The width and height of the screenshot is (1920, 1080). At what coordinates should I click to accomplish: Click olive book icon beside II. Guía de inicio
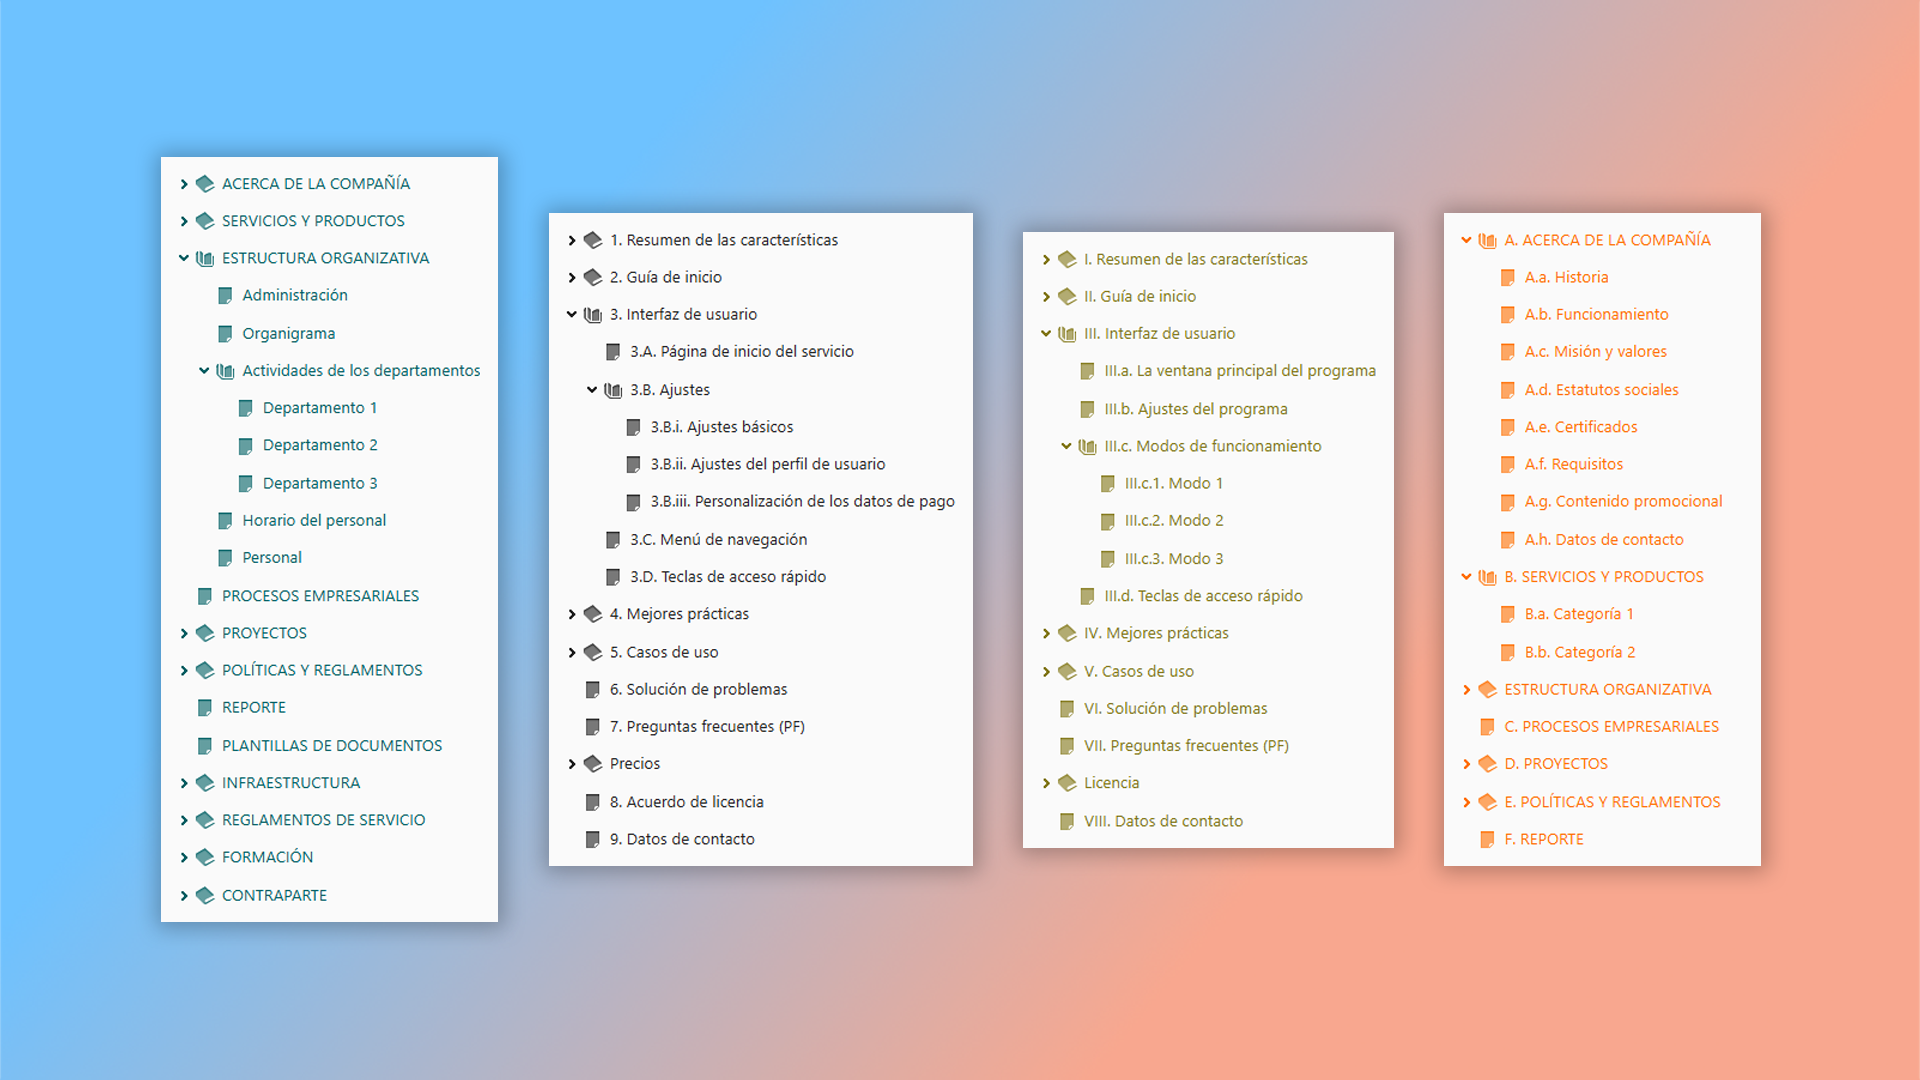point(1067,296)
